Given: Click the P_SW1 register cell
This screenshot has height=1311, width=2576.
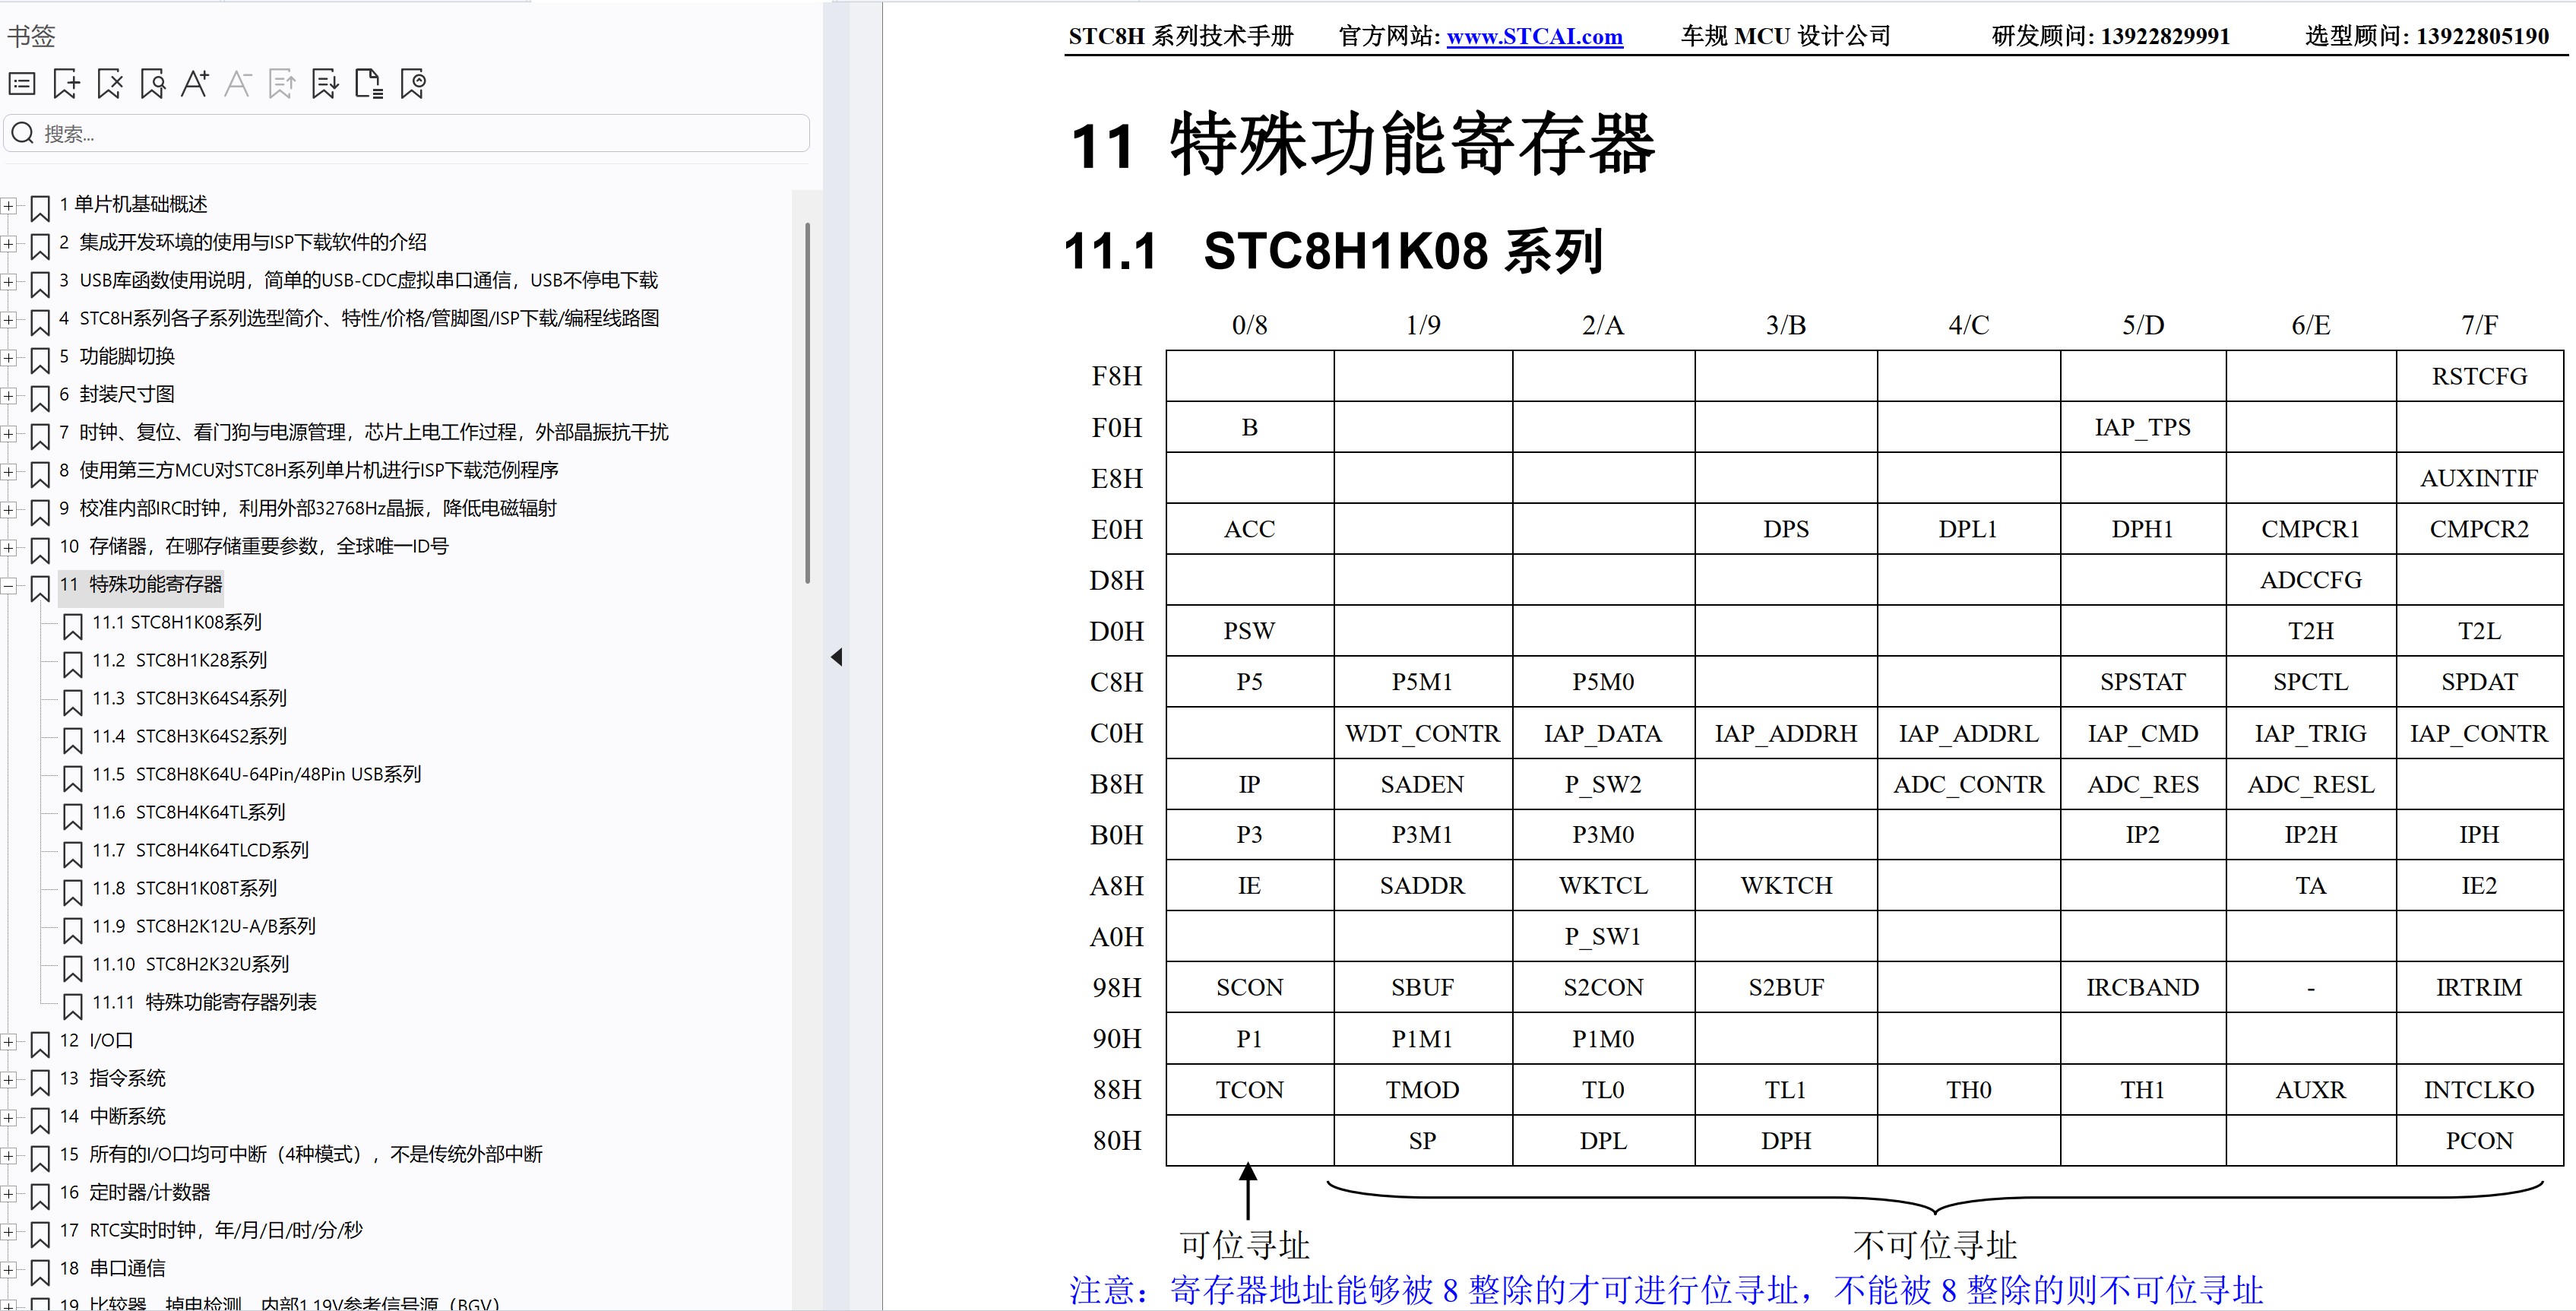Looking at the screenshot, I should tap(1603, 936).
